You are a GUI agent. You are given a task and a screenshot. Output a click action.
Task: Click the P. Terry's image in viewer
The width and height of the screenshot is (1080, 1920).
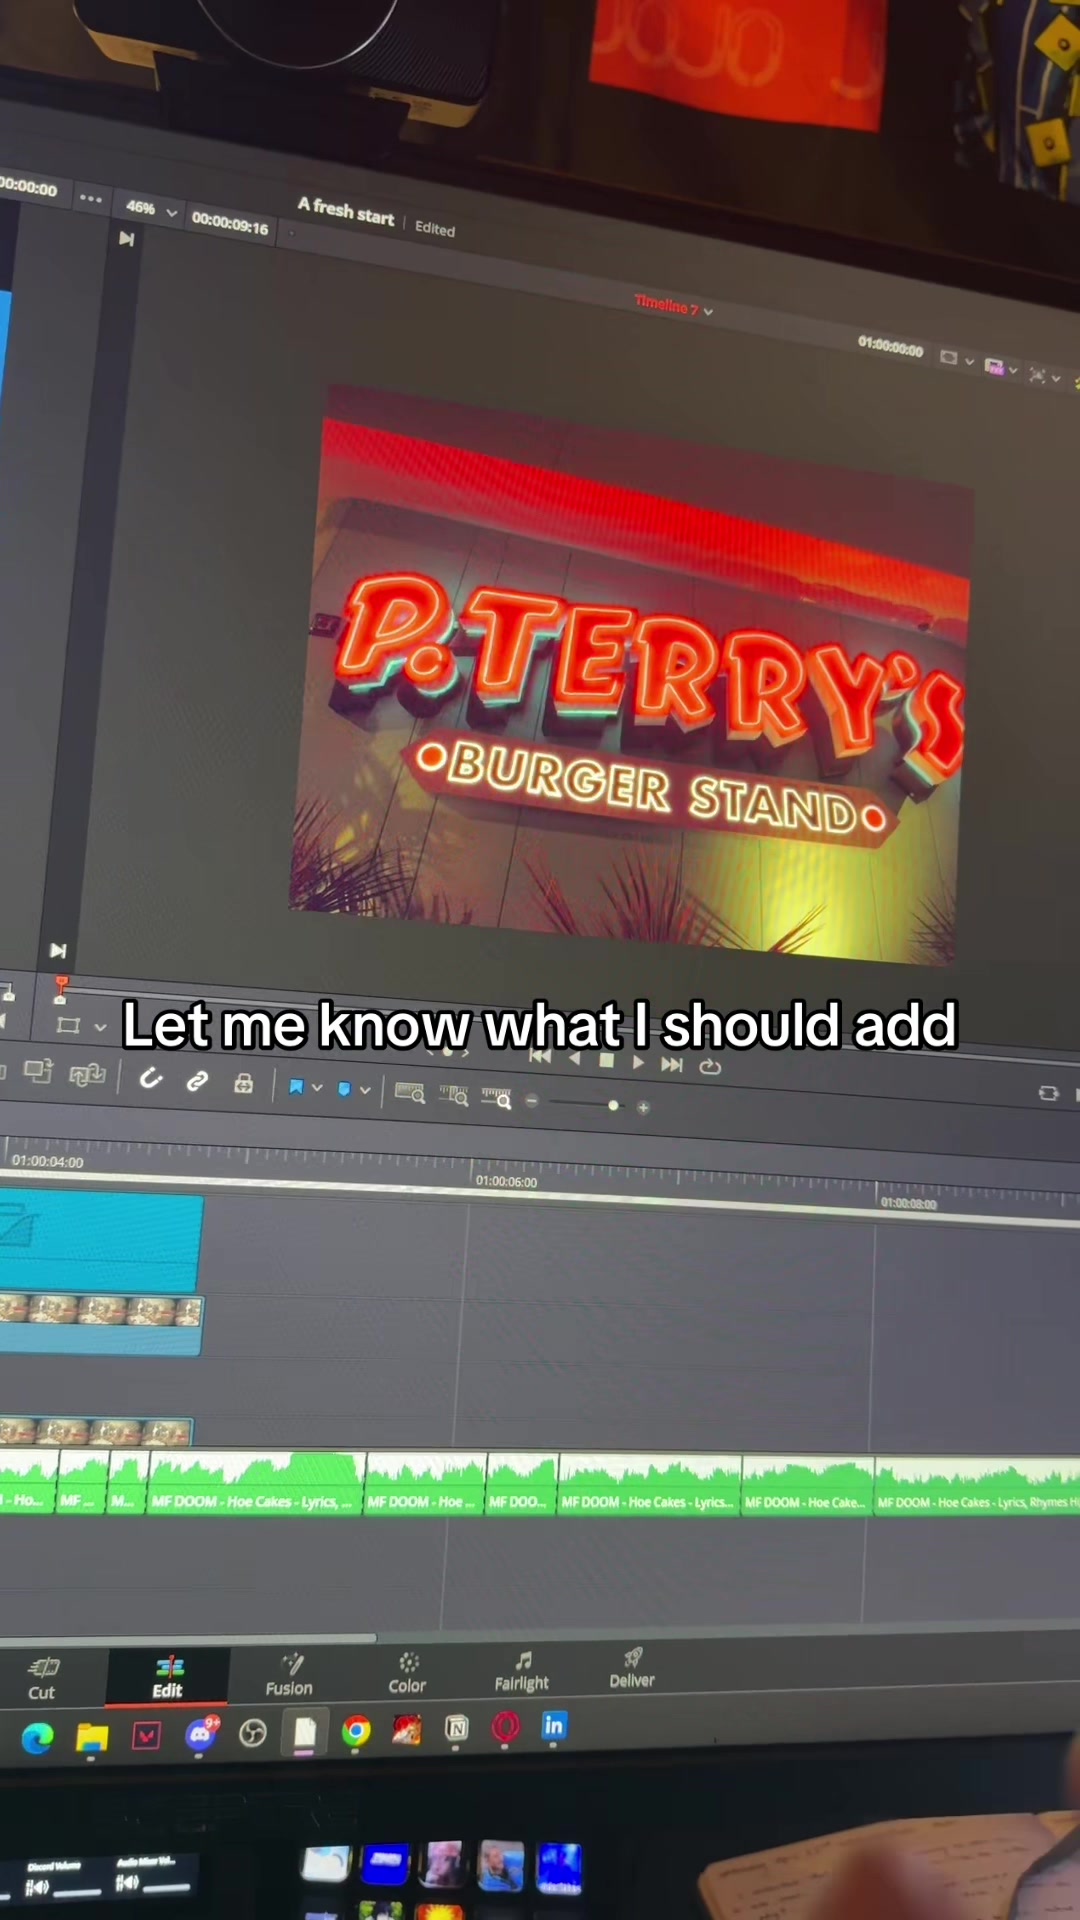point(630,675)
